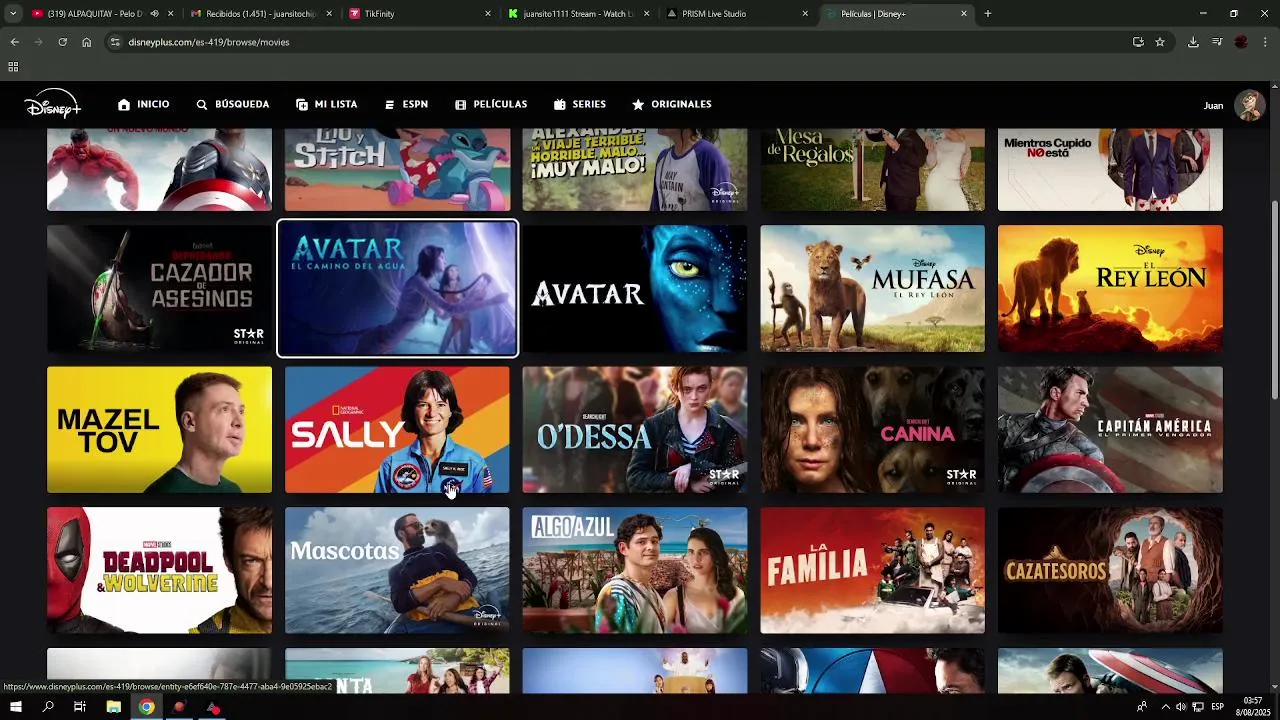The width and height of the screenshot is (1280, 720).
Task: Click the Series icon in navigation
Action: tap(560, 104)
